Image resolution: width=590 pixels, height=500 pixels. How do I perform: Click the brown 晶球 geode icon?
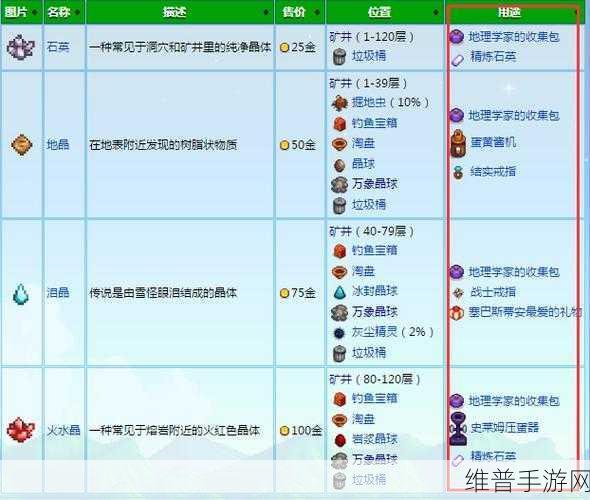coord(339,164)
